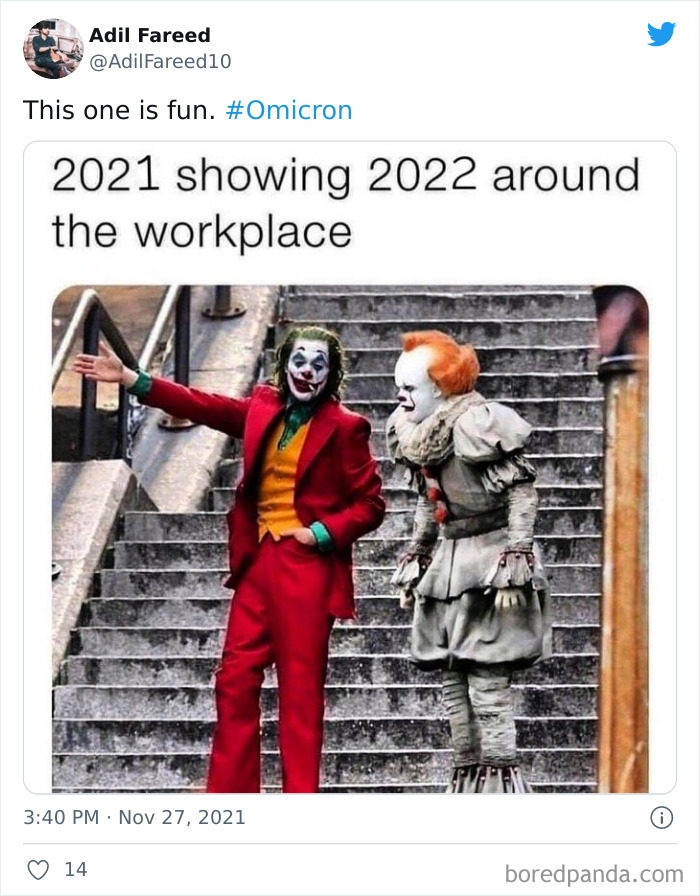Select the "This one is fun." tweet text
The image size is (700, 896).
click(119, 110)
